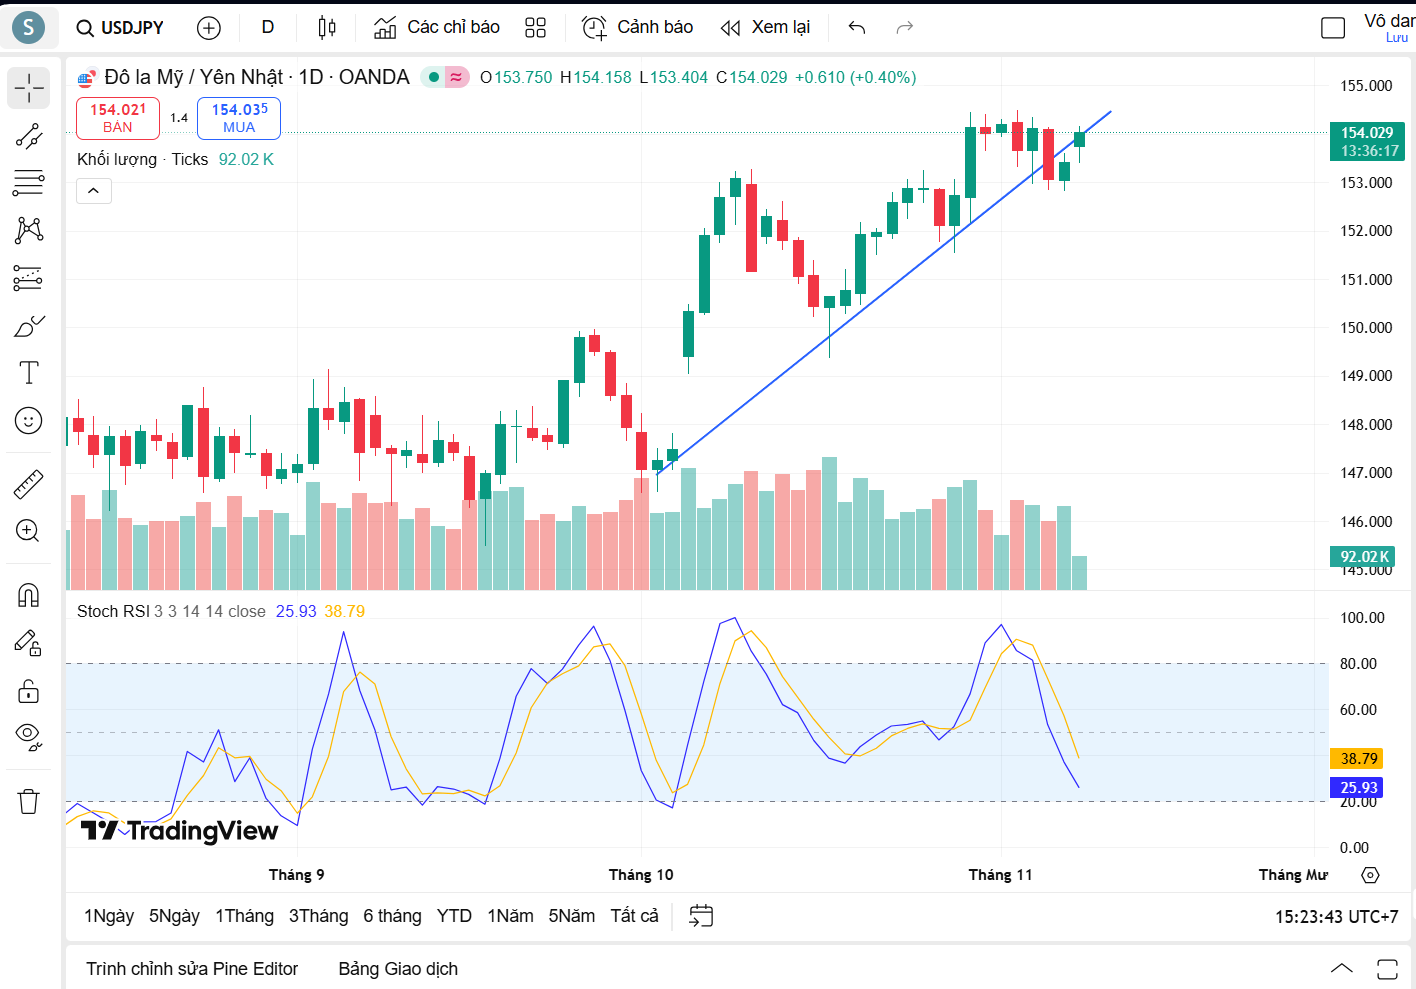Viewport: 1416px width, 989px height.
Task: Open the Trình chỉnh sửa Pine Editor tab
Action: coord(191,968)
